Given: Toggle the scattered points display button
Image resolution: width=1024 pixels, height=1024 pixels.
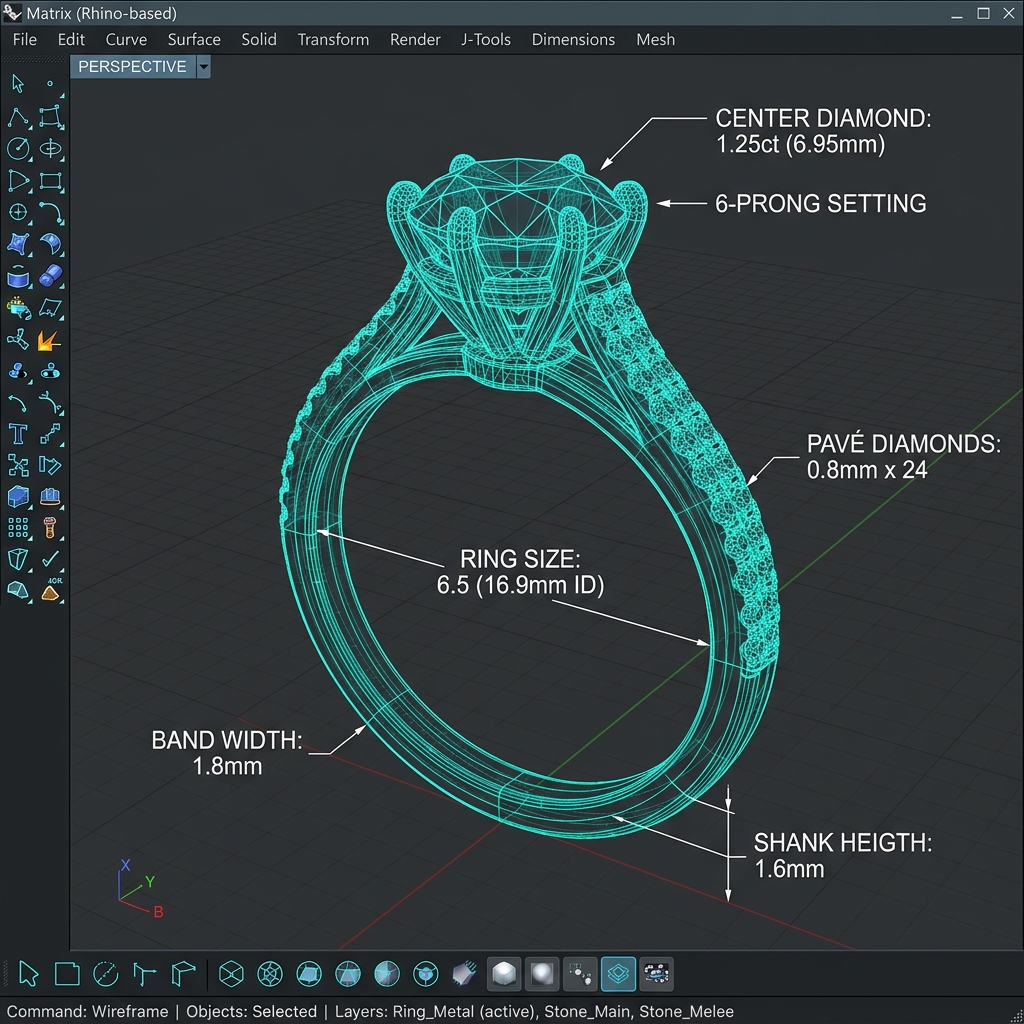Looking at the screenshot, I should [x=581, y=974].
